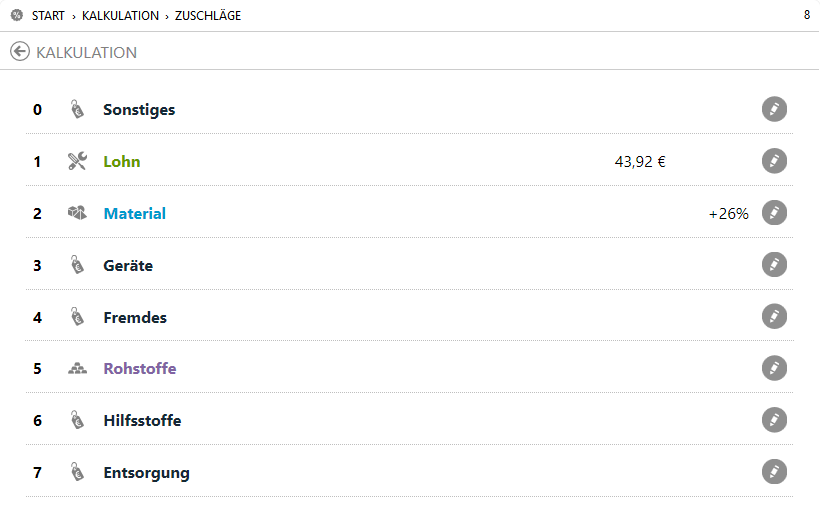Edit the Rohstoffe surcharge entry
The height and width of the screenshot is (521, 820).
click(x=774, y=368)
